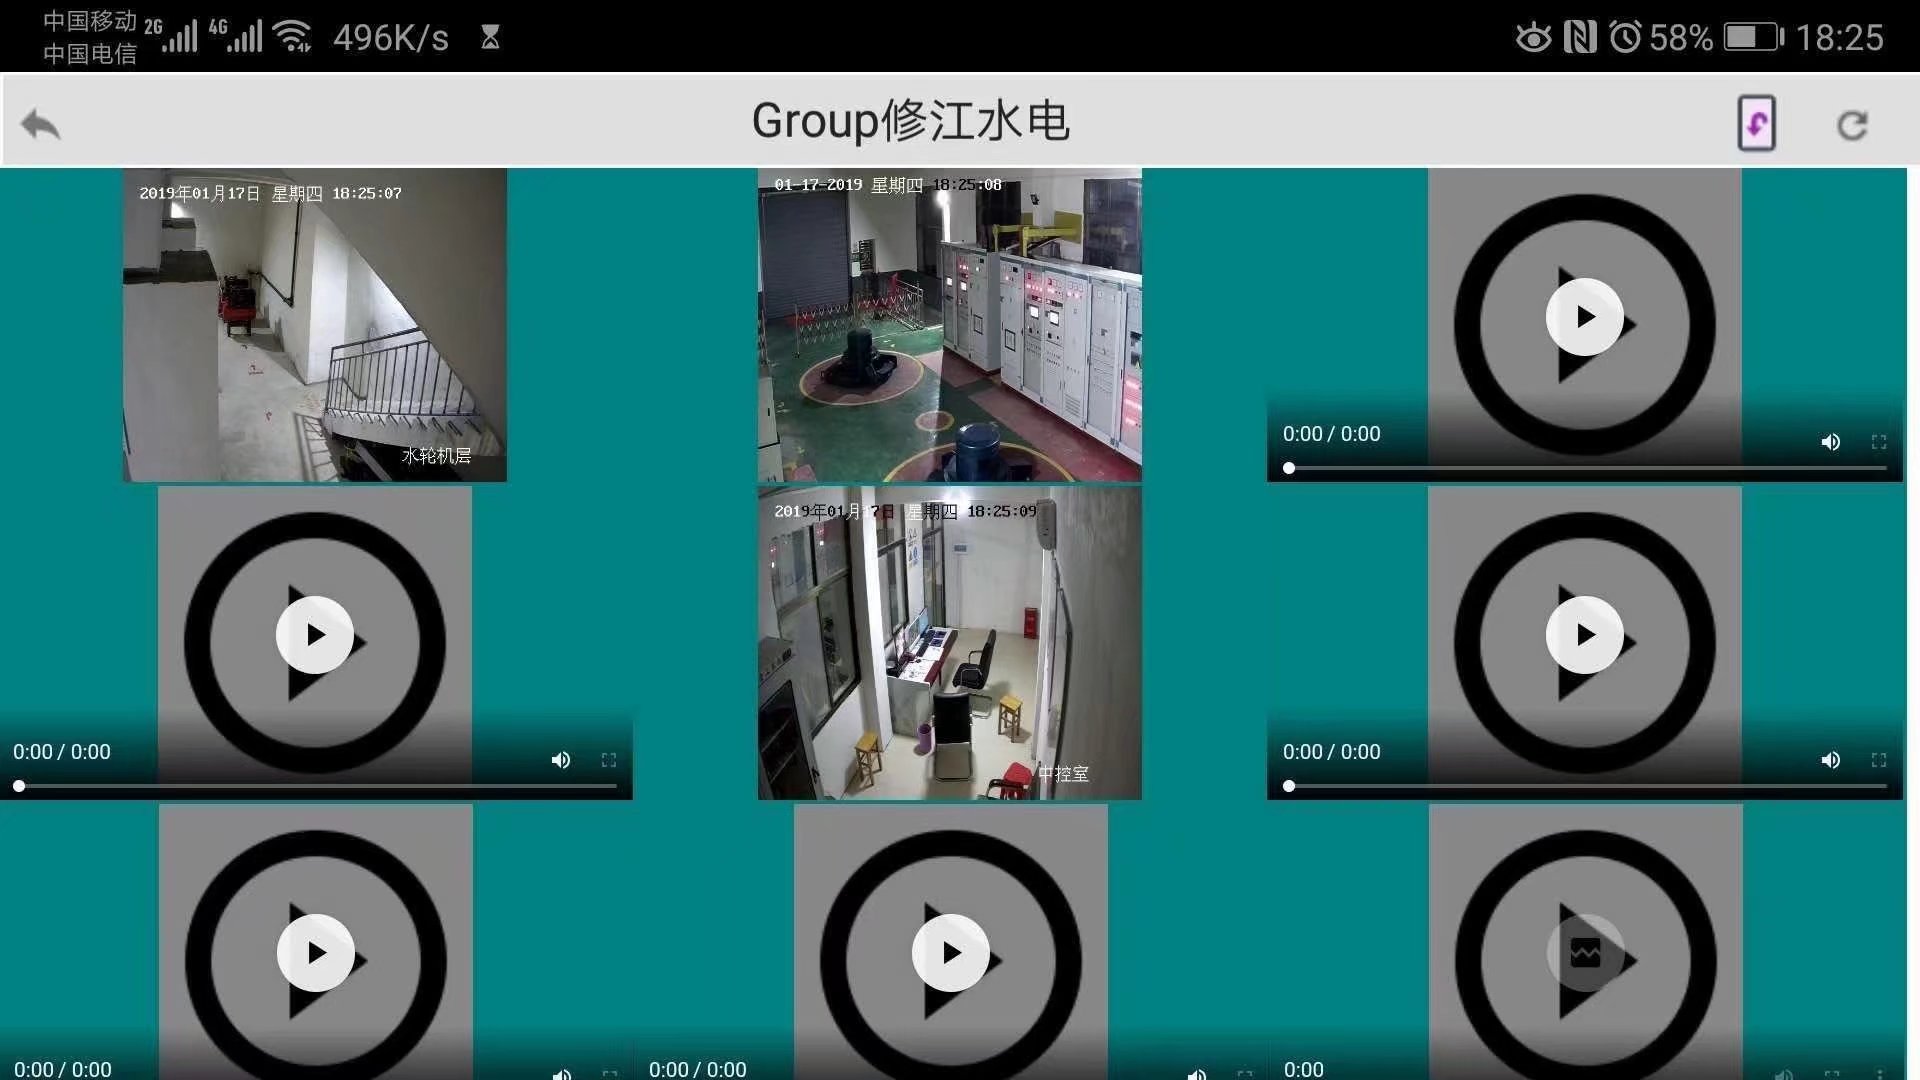Enter fullscreen on middle-left video

[609, 760]
